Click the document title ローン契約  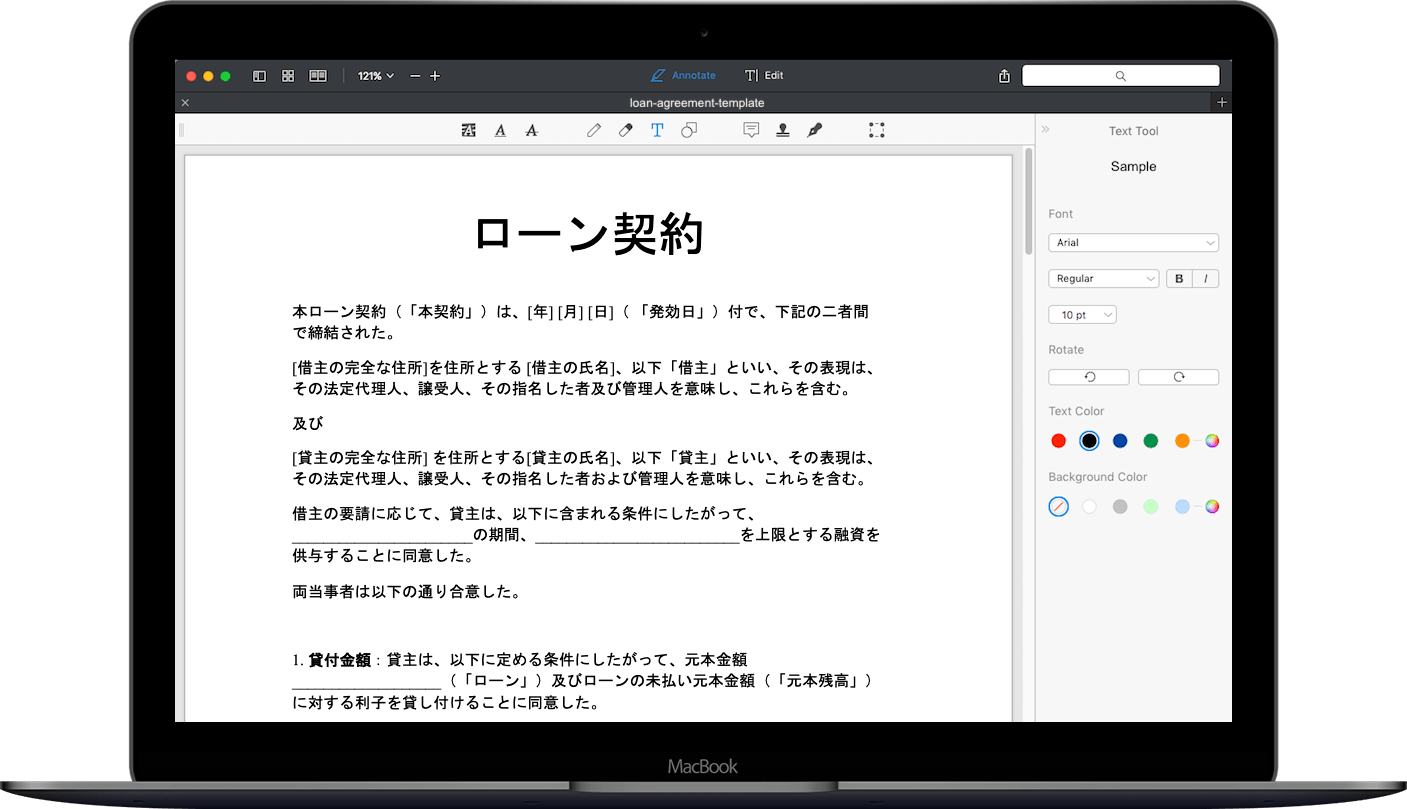[589, 235]
